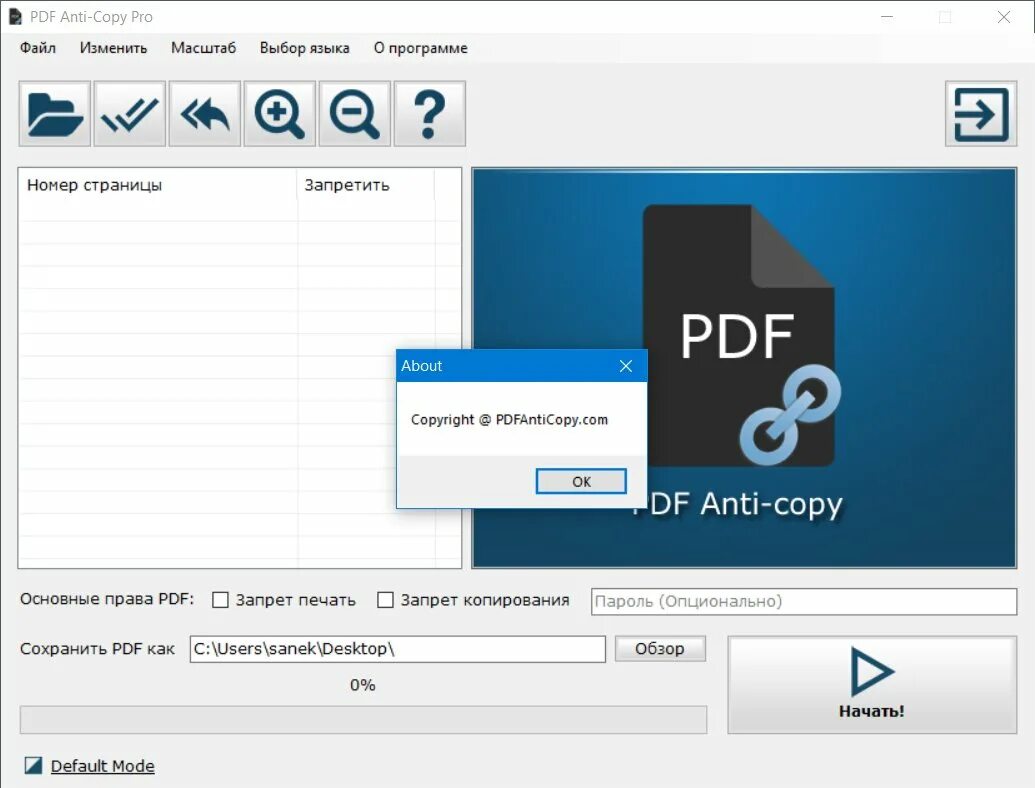Click the Обзор browse button
This screenshot has width=1035, height=788.
(x=660, y=649)
